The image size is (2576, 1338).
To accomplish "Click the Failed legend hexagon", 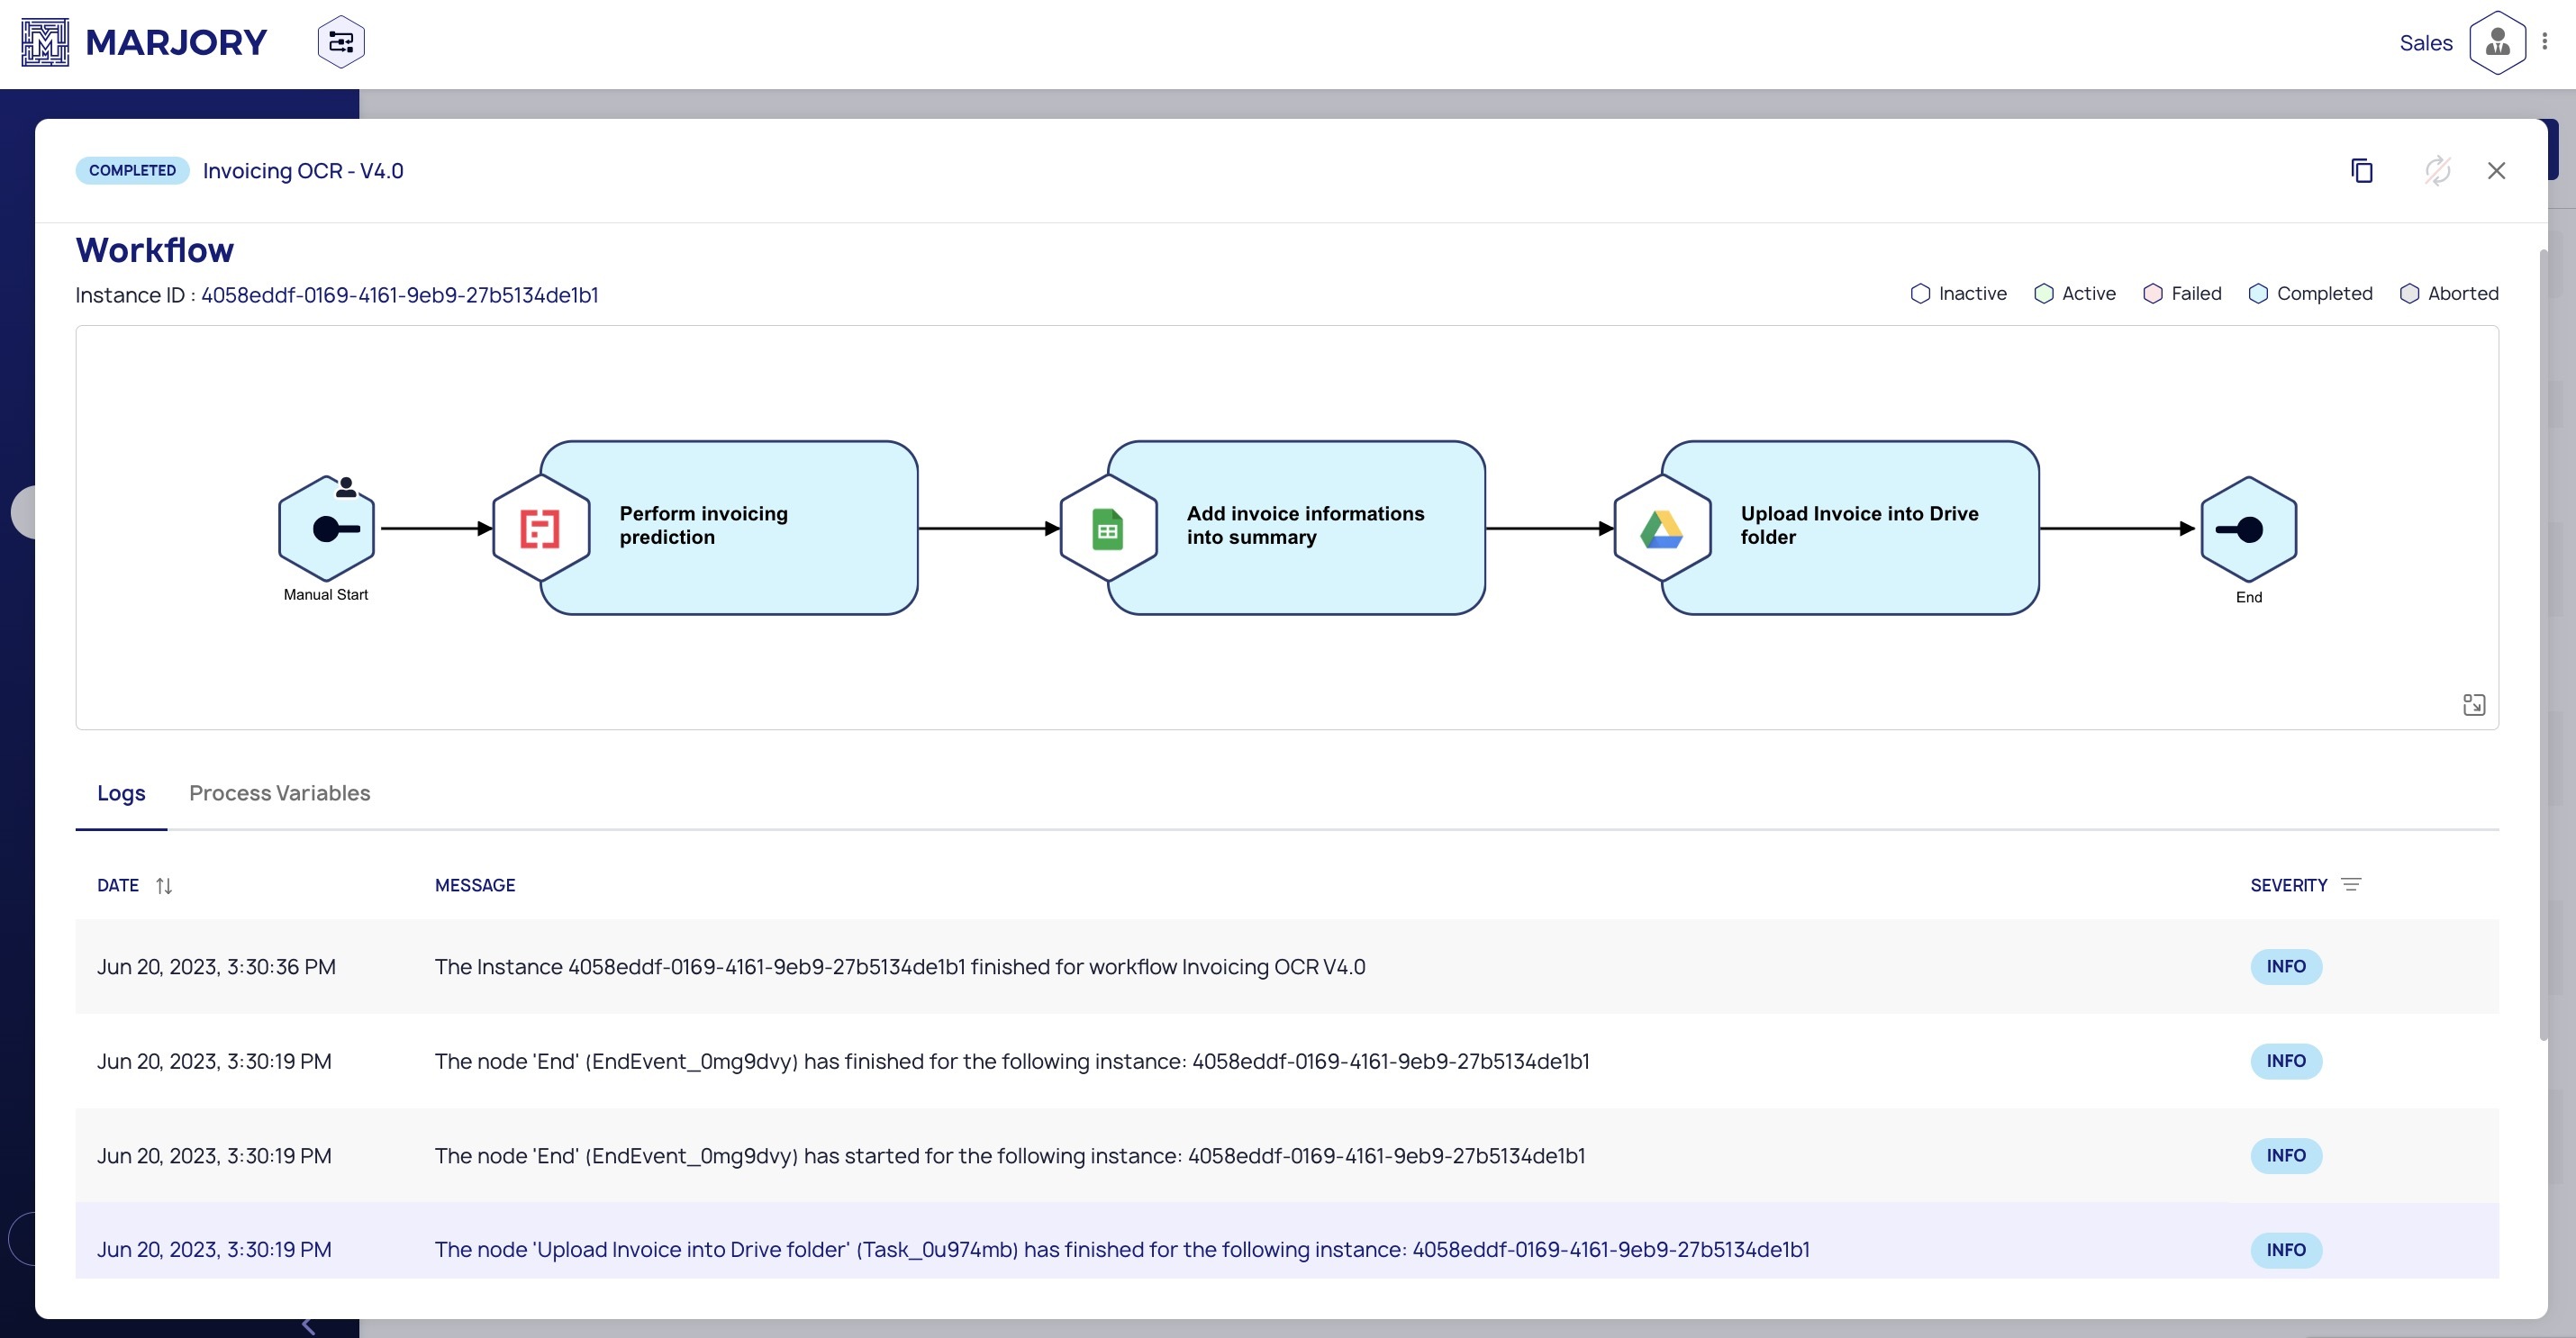I will tap(2152, 294).
